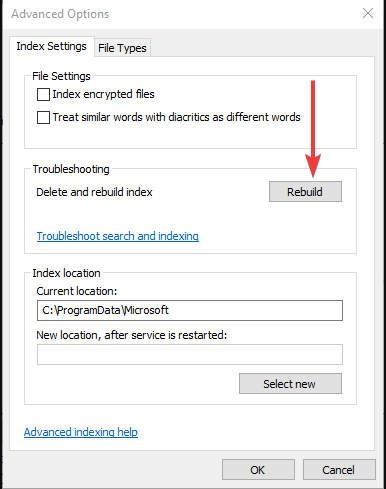Open Advanced indexing help link
The height and width of the screenshot is (489, 386).
[x=81, y=432]
